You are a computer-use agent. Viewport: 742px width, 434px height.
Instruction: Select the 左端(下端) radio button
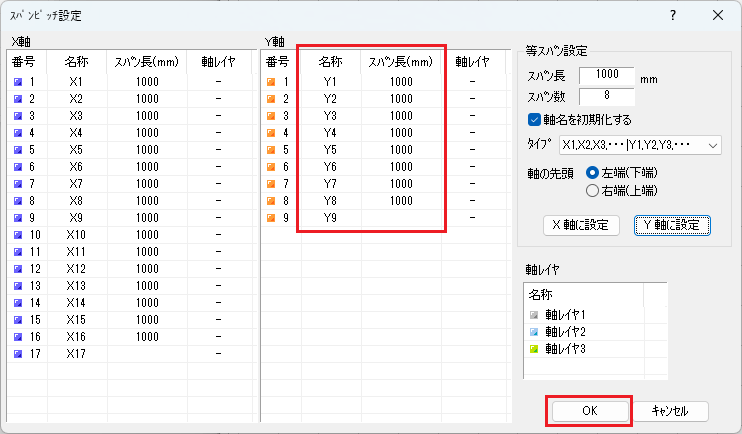tap(593, 172)
